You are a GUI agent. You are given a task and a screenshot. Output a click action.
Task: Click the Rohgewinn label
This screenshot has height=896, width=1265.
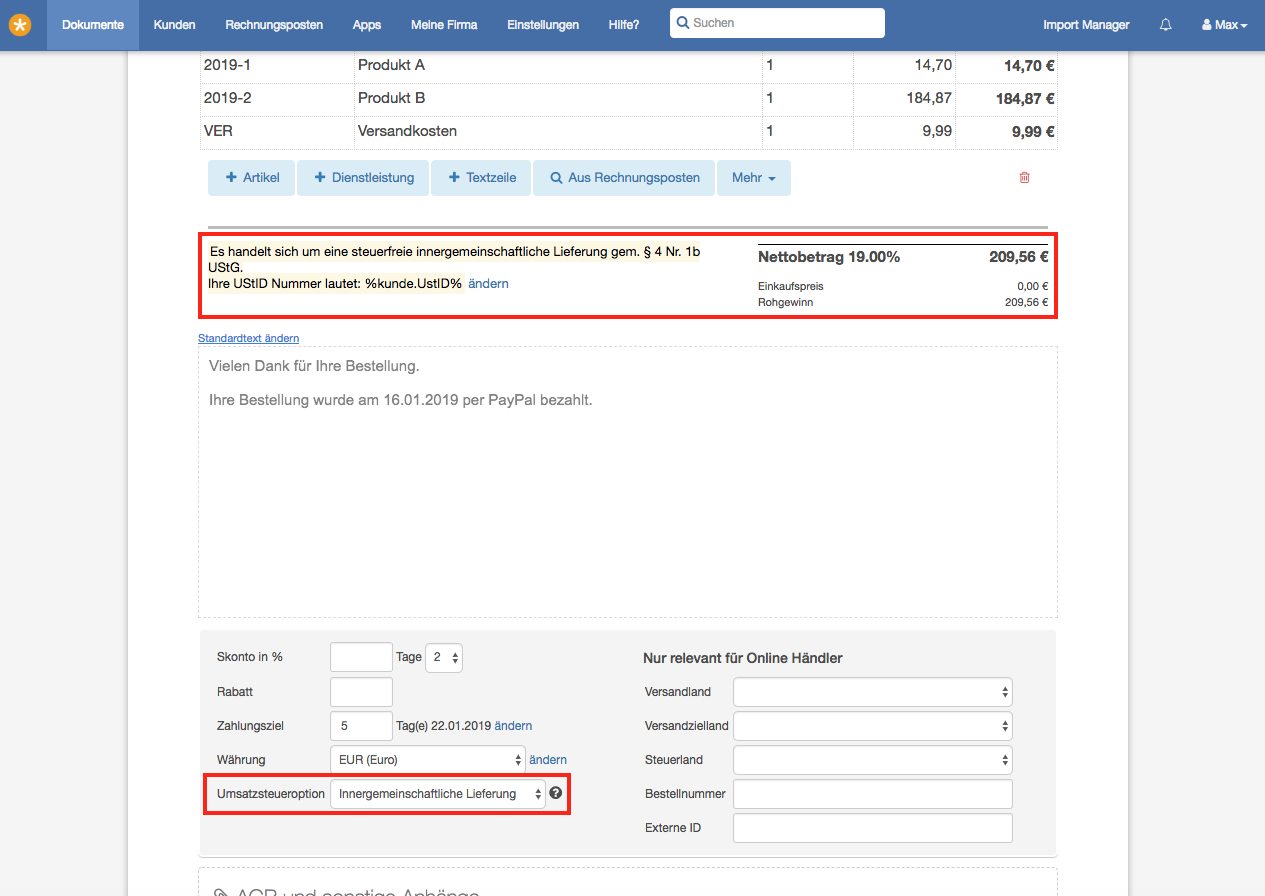[x=786, y=302]
